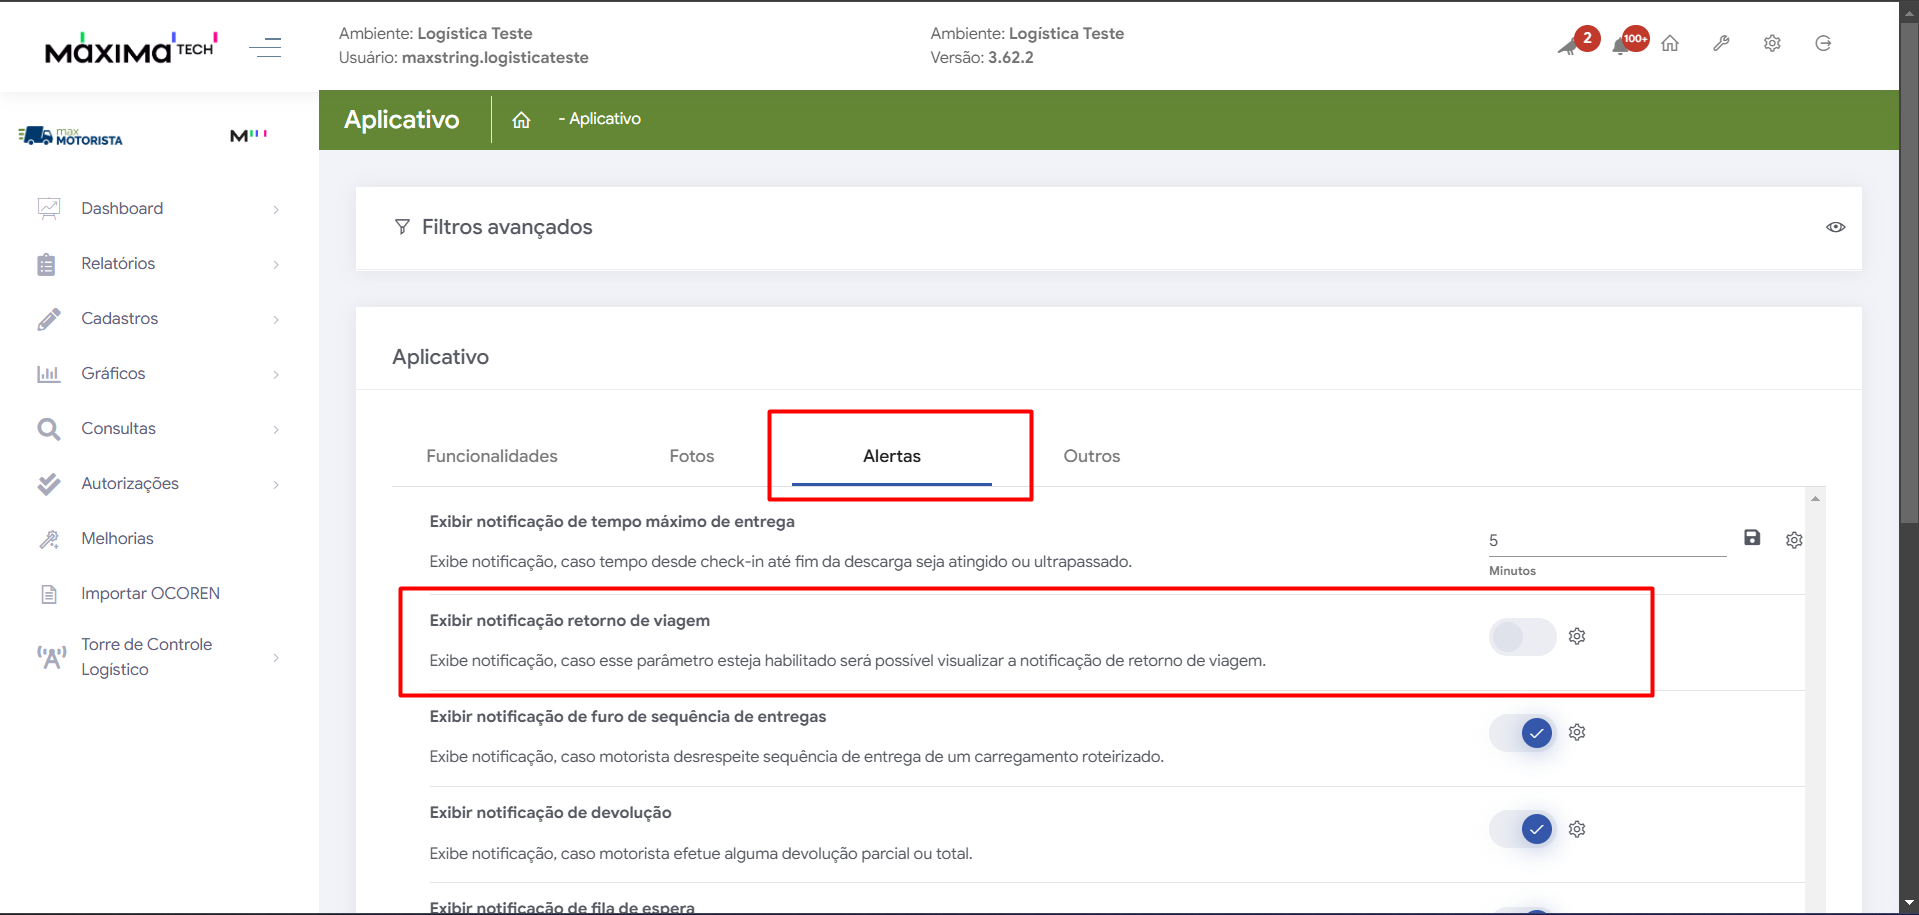Click the header settings gear icon
Image resolution: width=1919 pixels, height=915 pixels.
click(x=1772, y=44)
